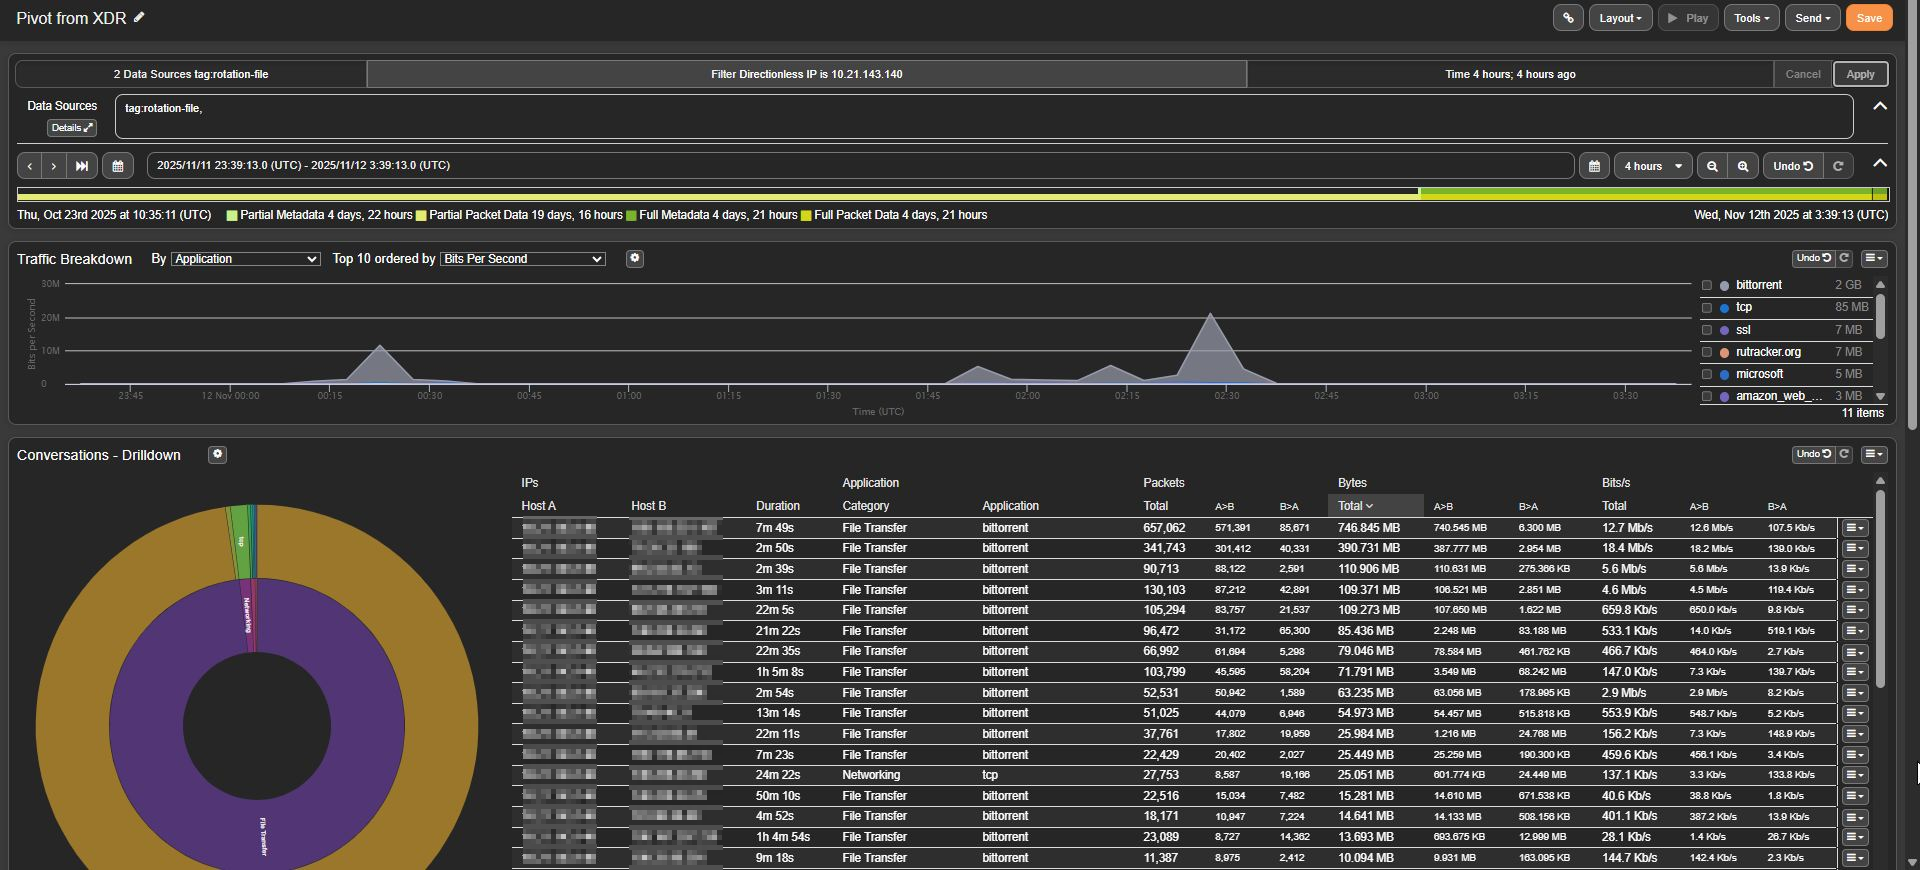Zoom in the time range
1920x870 pixels.
click(x=1743, y=166)
